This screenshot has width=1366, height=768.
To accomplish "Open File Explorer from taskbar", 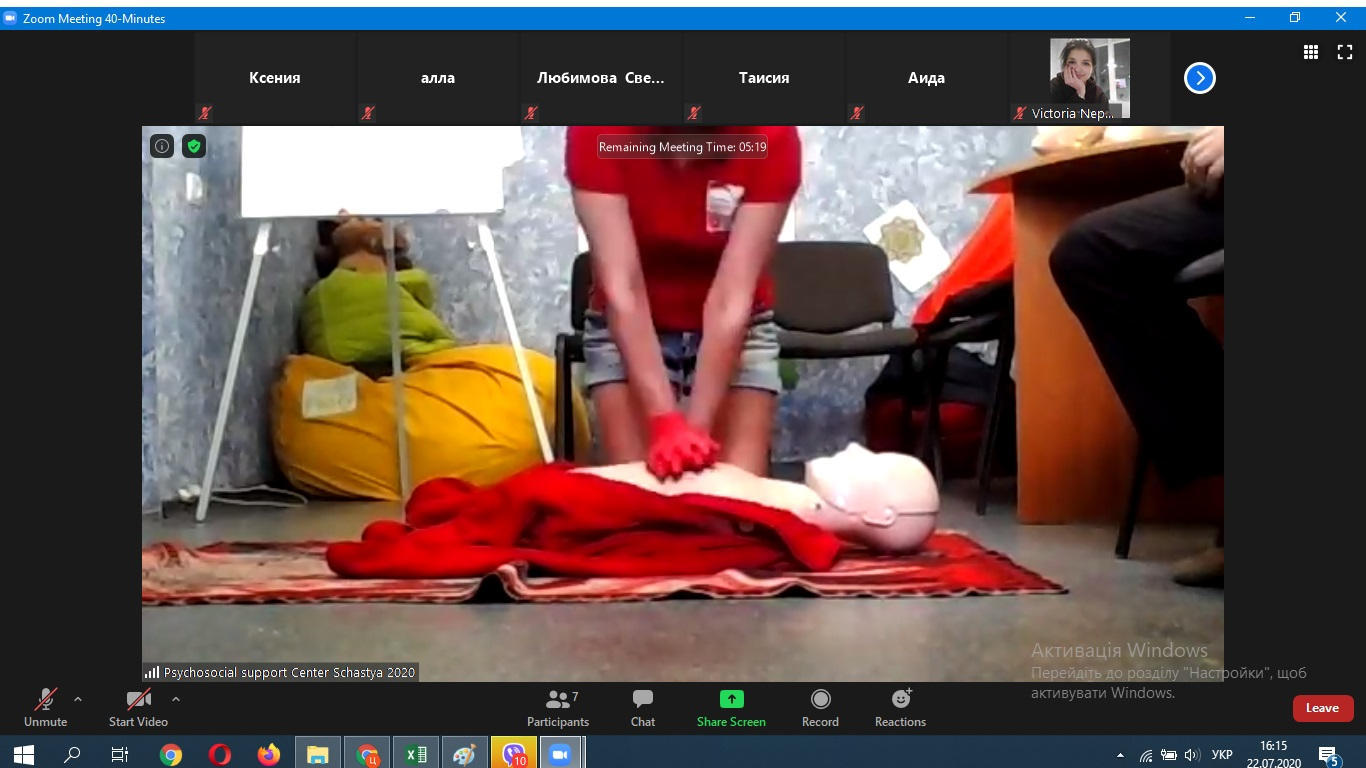I will (x=318, y=754).
